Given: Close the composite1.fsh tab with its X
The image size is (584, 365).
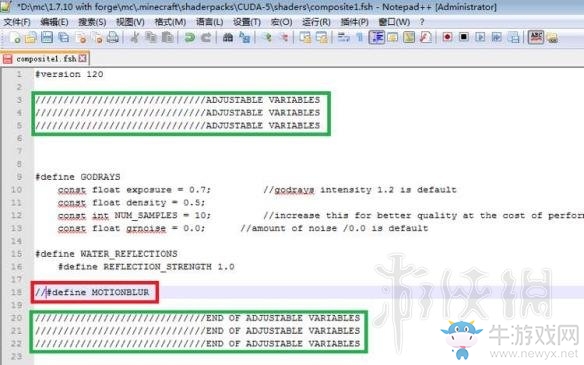Looking at the screenshot, I should [x=83, y=58].
